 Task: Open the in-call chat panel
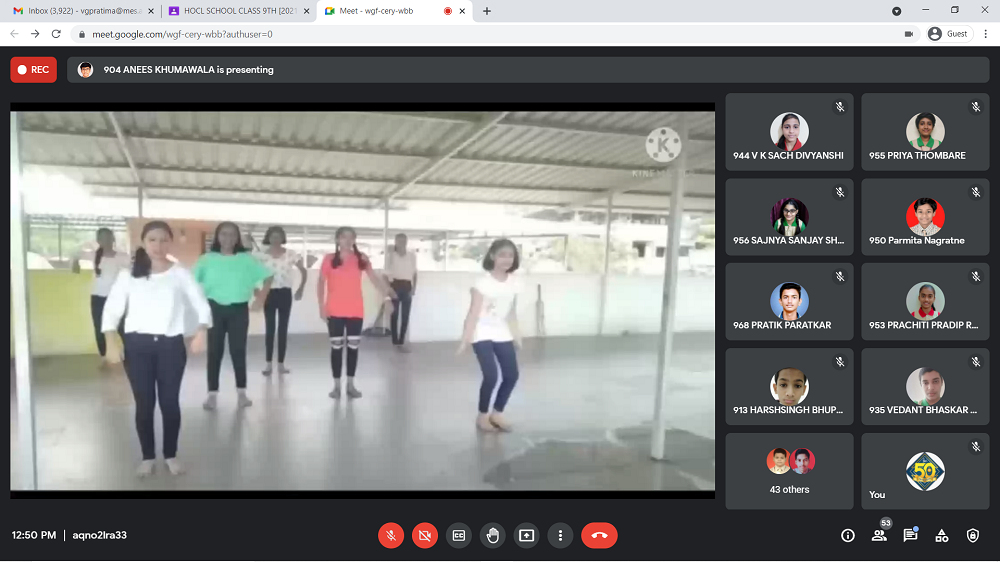pos(910,535)
